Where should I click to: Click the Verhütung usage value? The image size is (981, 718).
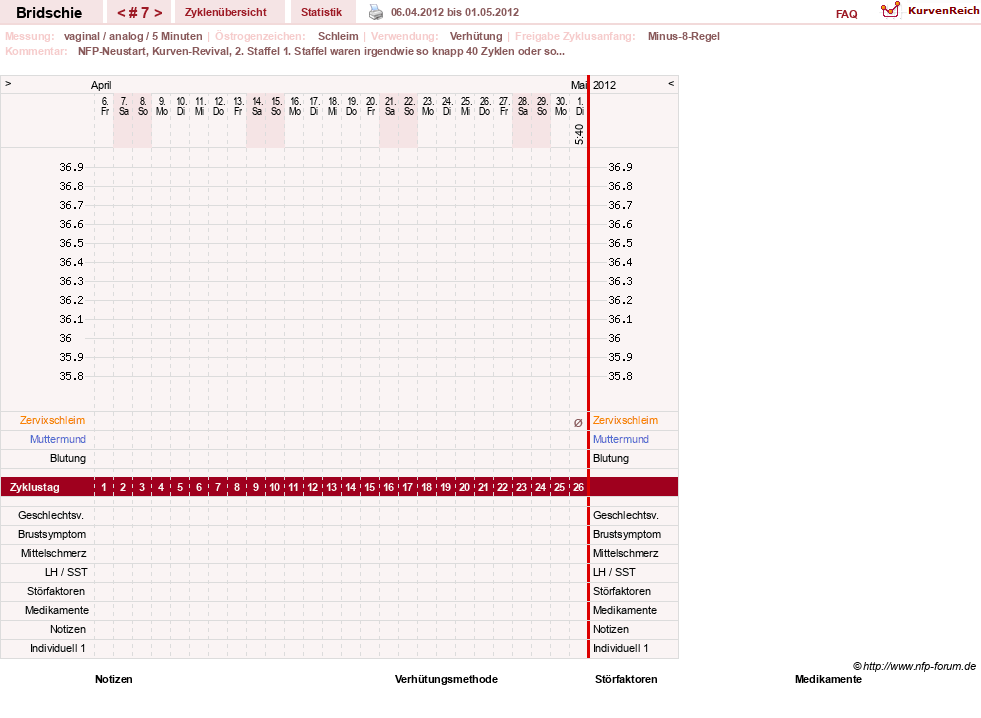(x=476, y=36)
